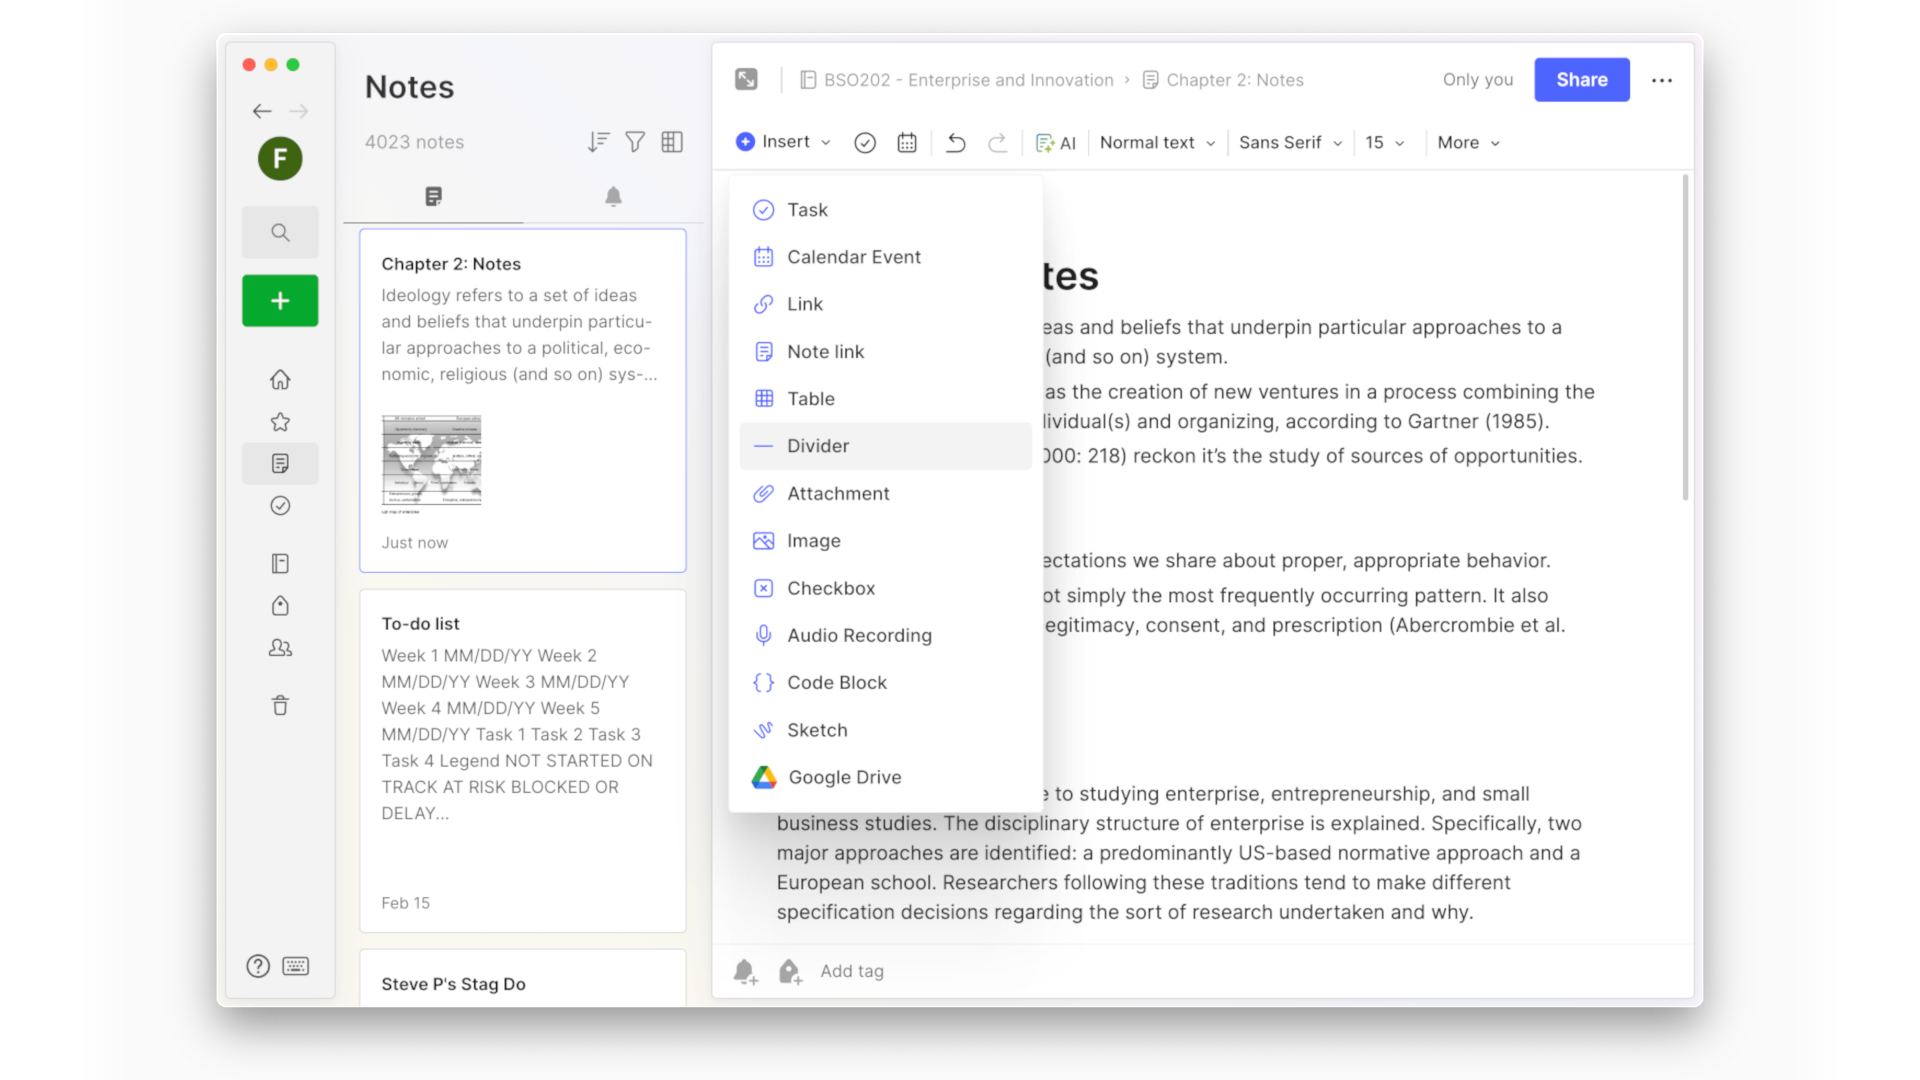
Task: Click the undo arrow in toolbar
Action: 955,143
